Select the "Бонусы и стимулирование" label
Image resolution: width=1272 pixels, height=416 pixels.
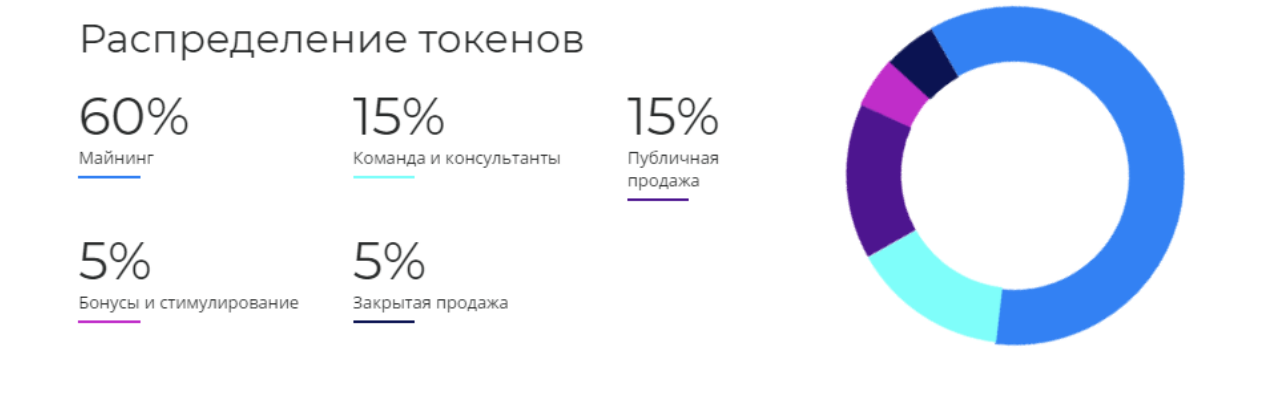click(188, 303)
